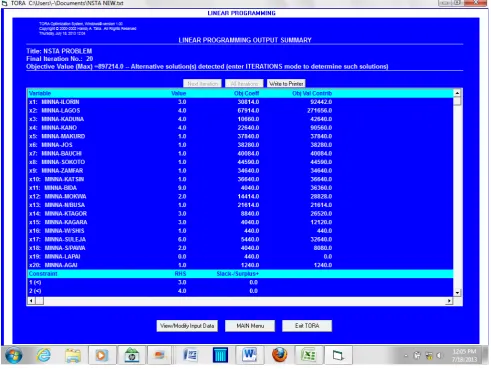Click the horizontal scrollbar right arrow

click(x=449, y=301)
